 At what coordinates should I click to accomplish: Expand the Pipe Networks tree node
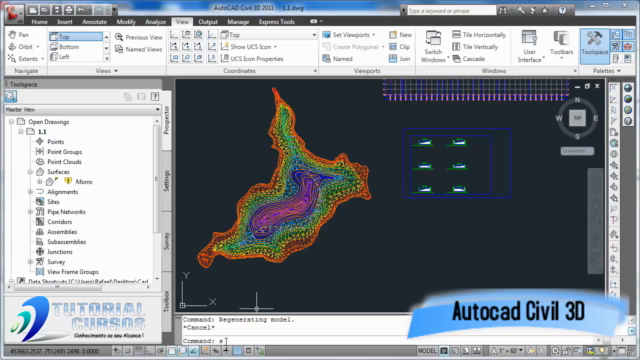tap(30, 212)
